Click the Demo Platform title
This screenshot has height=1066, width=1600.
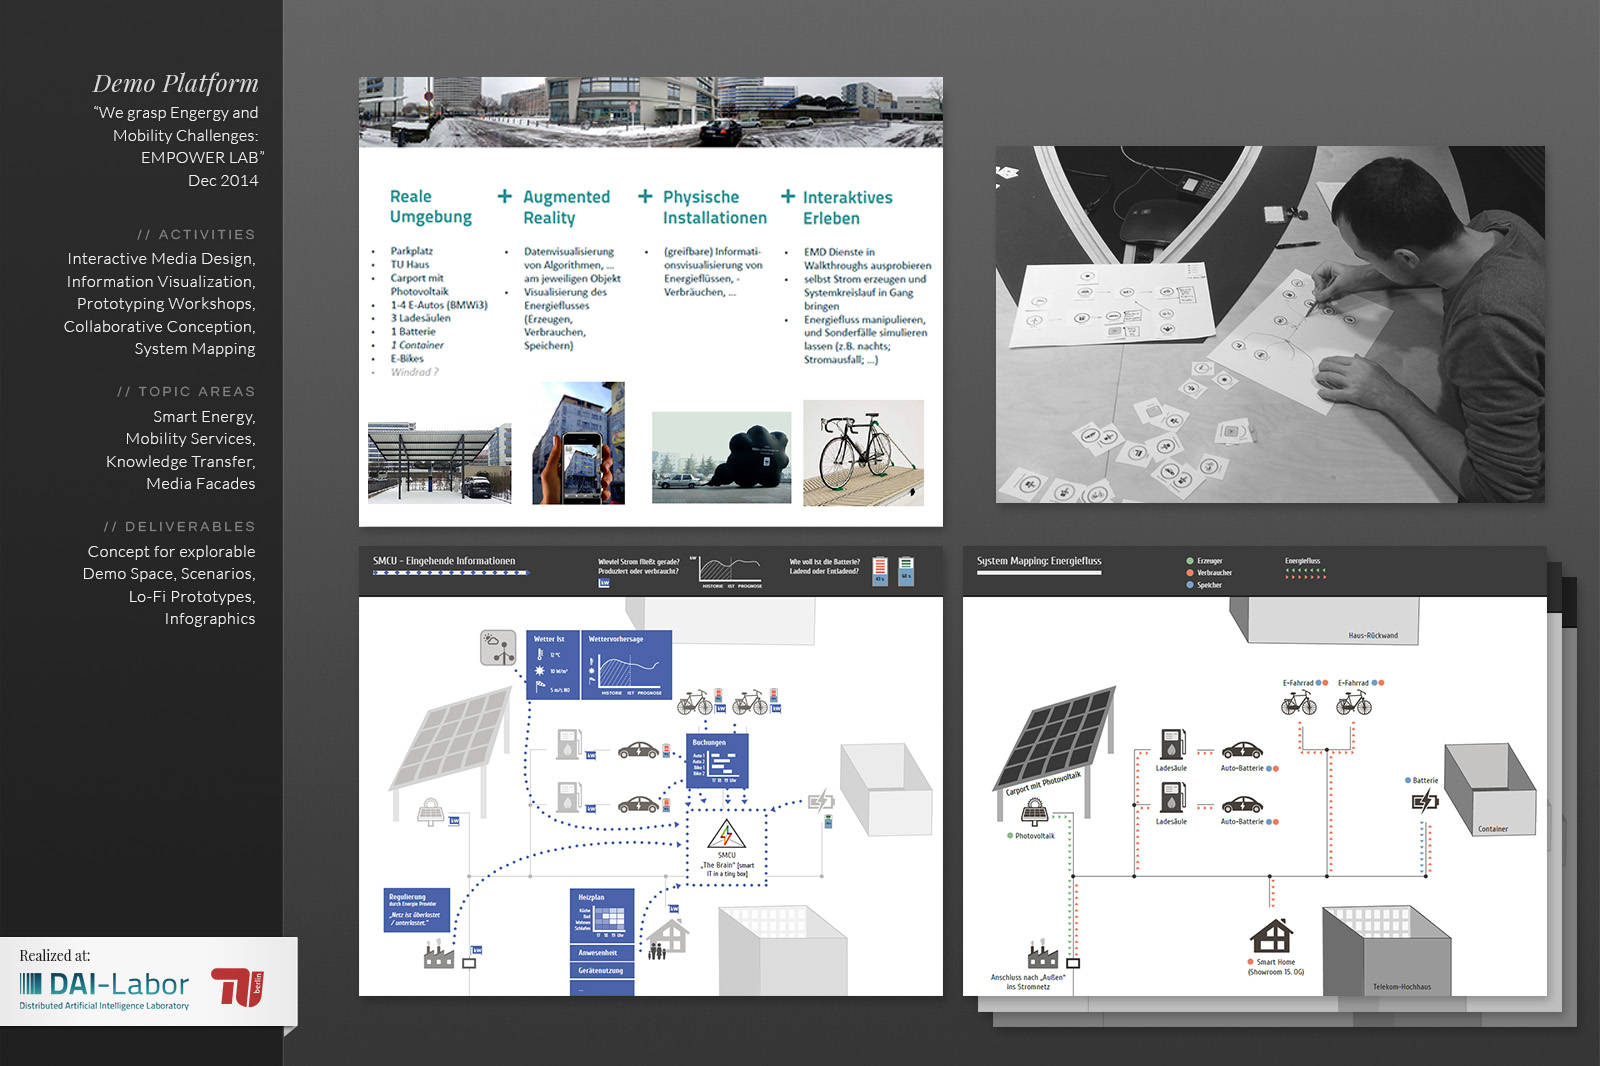tap(176, 83)
